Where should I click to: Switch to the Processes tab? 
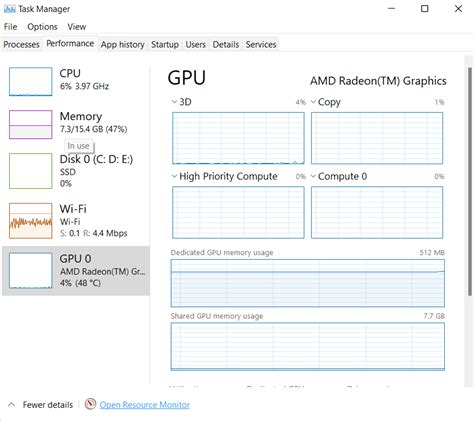[21, 44]
